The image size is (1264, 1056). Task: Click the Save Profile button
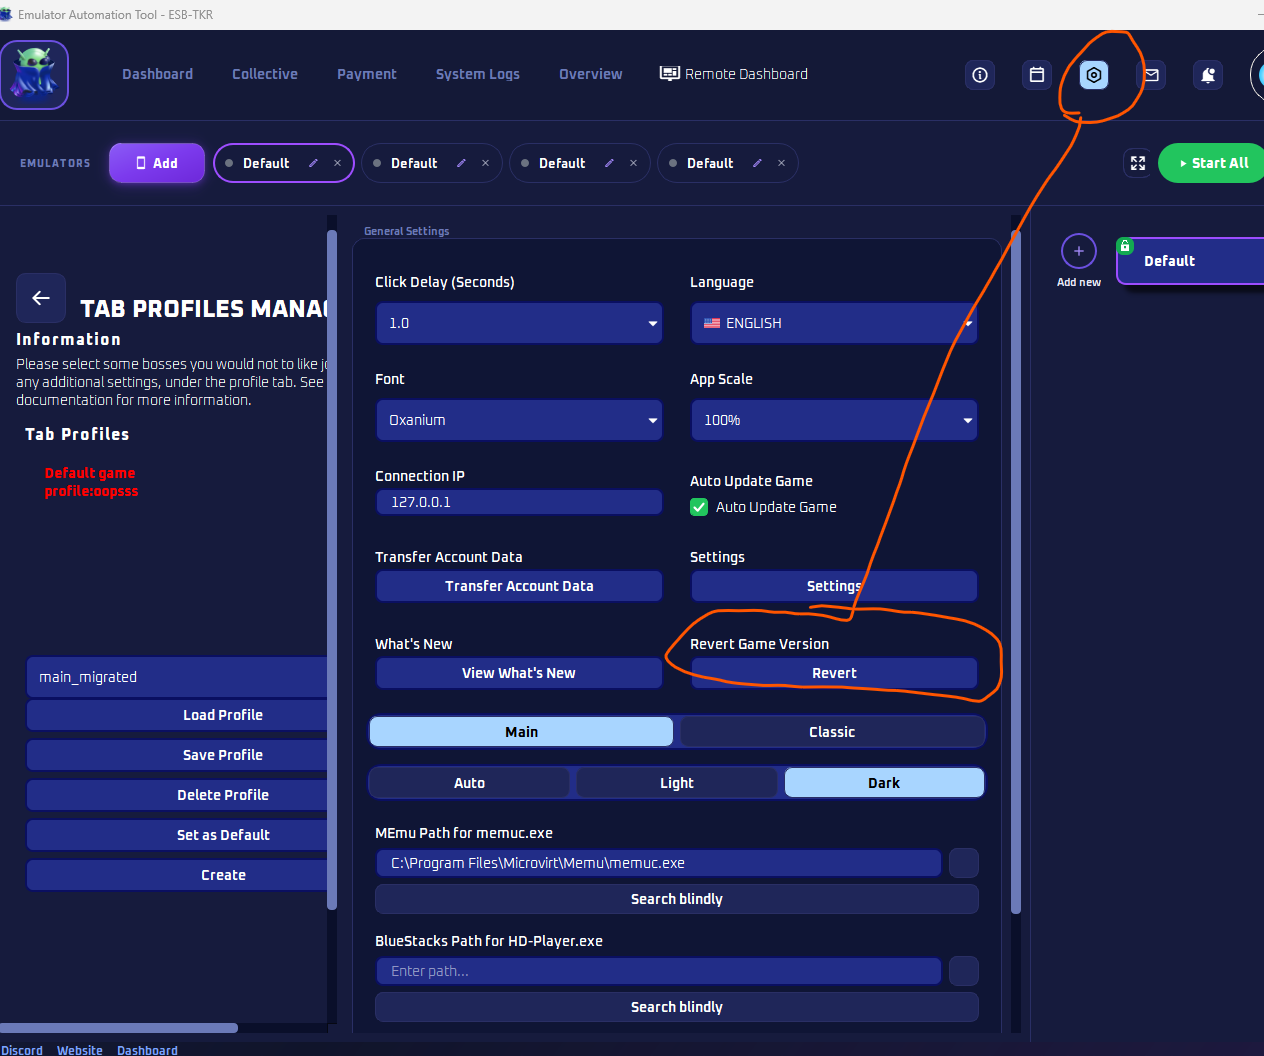click(178, 755)
